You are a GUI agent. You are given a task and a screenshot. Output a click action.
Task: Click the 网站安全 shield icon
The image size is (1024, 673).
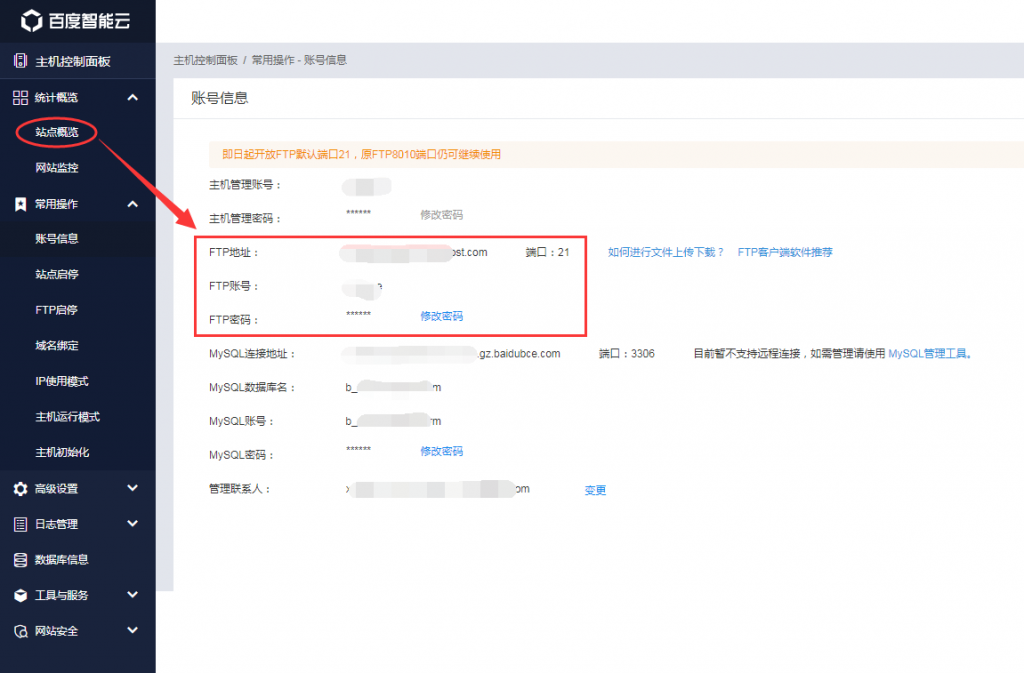20,631
